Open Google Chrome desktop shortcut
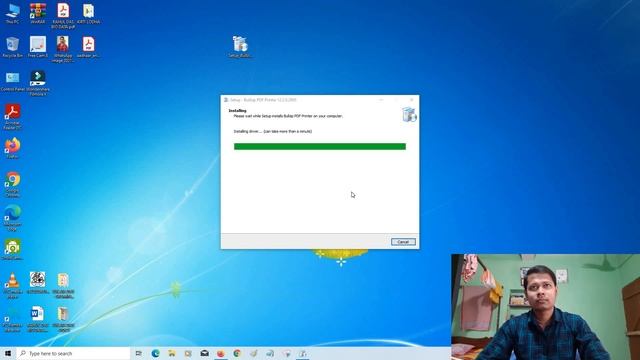Image resolution: width=640 pixels, height=360 pixels. tap(13, 184)
